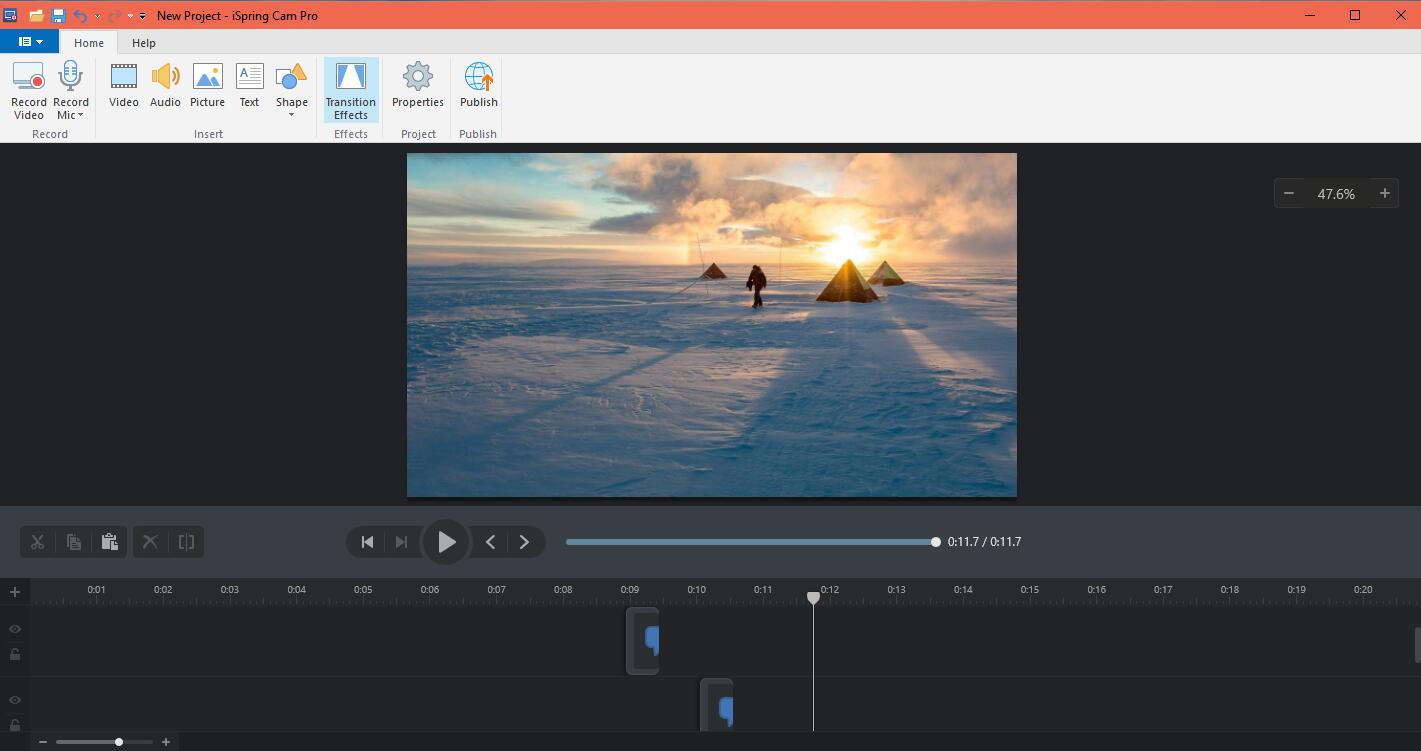Click the delete X icon in timeline toolbar
1421x751 pixels.
pos(150,542)
